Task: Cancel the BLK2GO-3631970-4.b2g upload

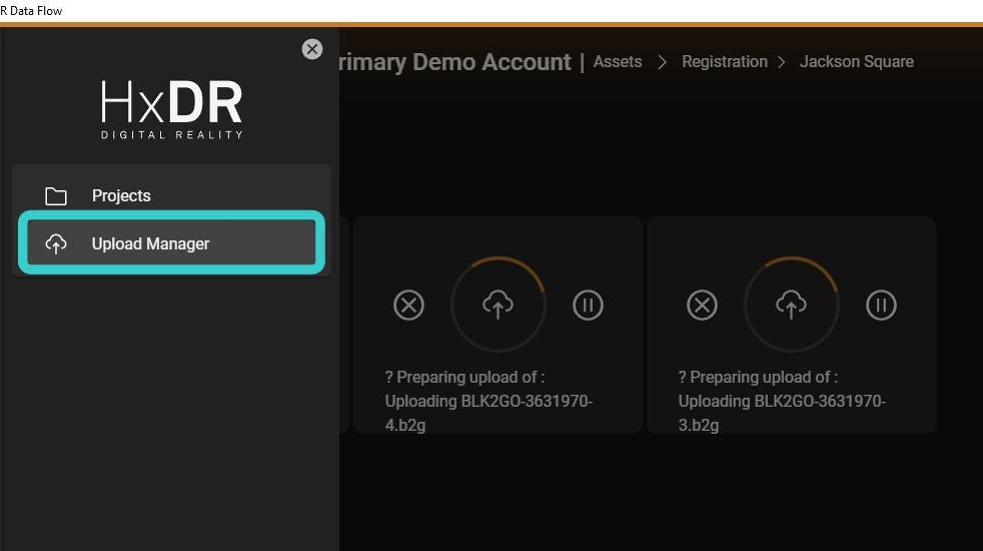Action: tap(409, 305)
